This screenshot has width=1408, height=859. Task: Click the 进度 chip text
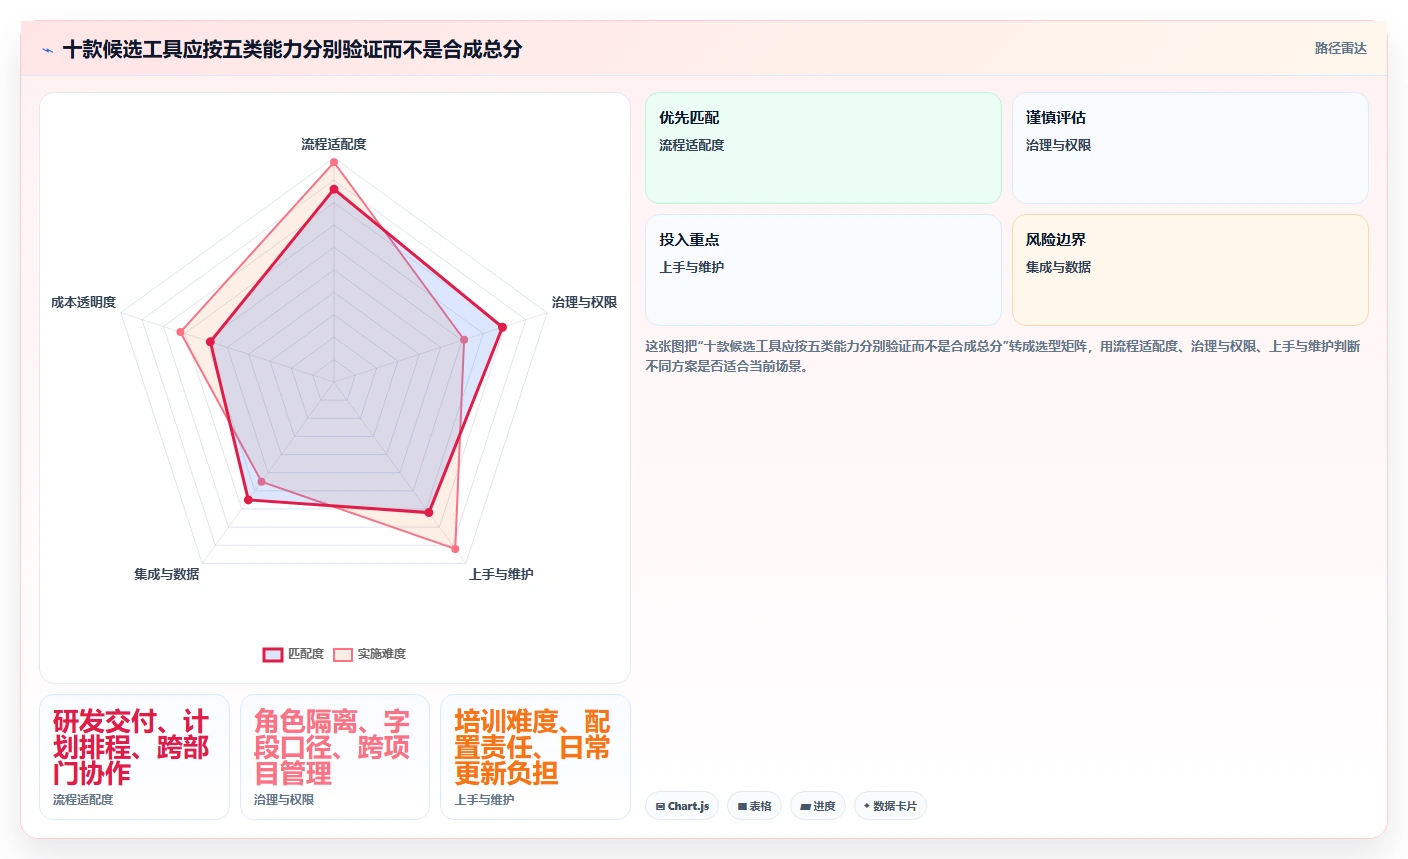pos(824,806)
